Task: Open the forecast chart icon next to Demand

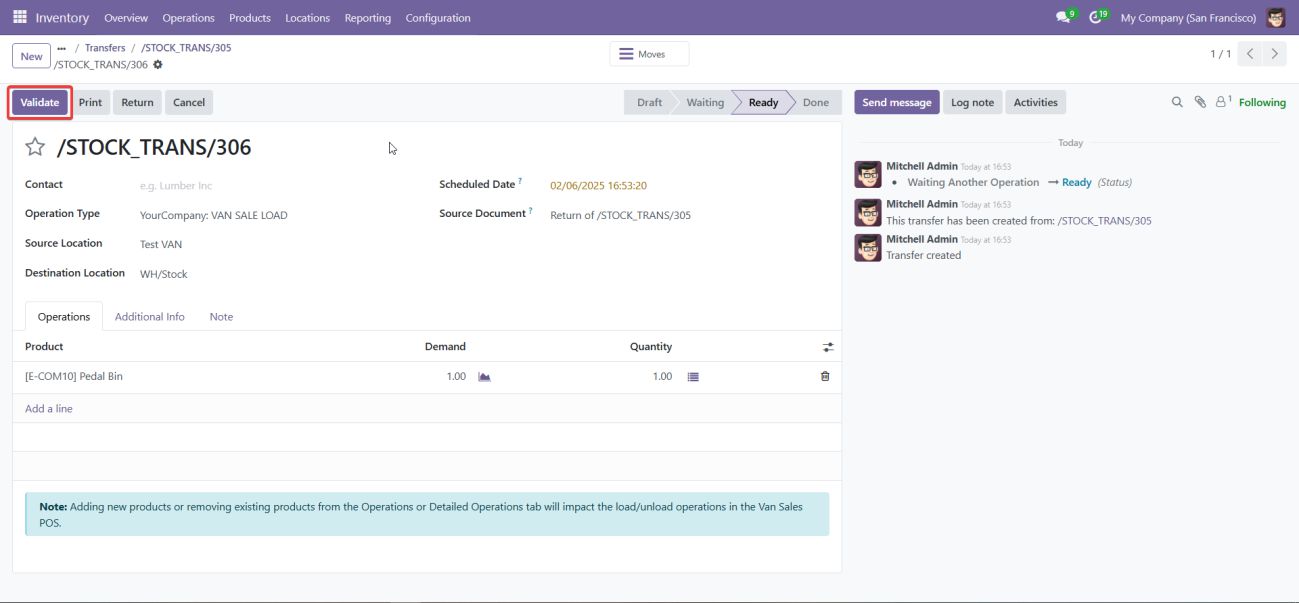Action: click(x=484, y=377)
